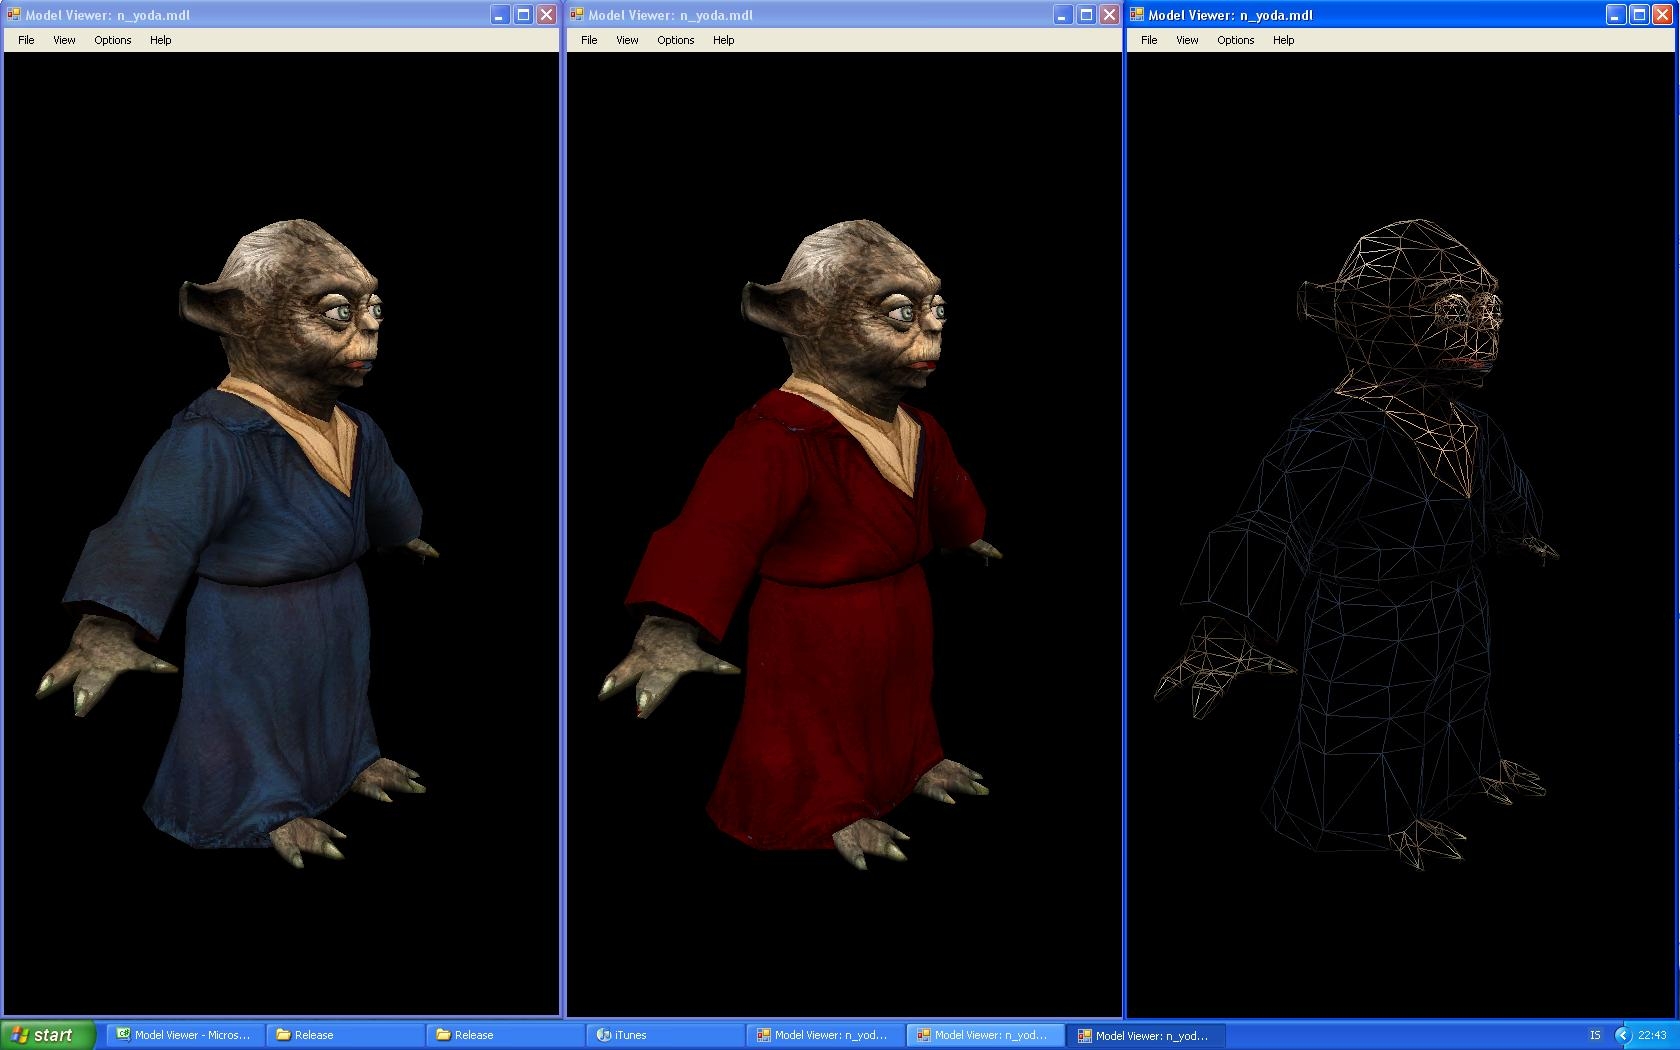
Task: Click the Windows start button
Action: point(47,1035)
